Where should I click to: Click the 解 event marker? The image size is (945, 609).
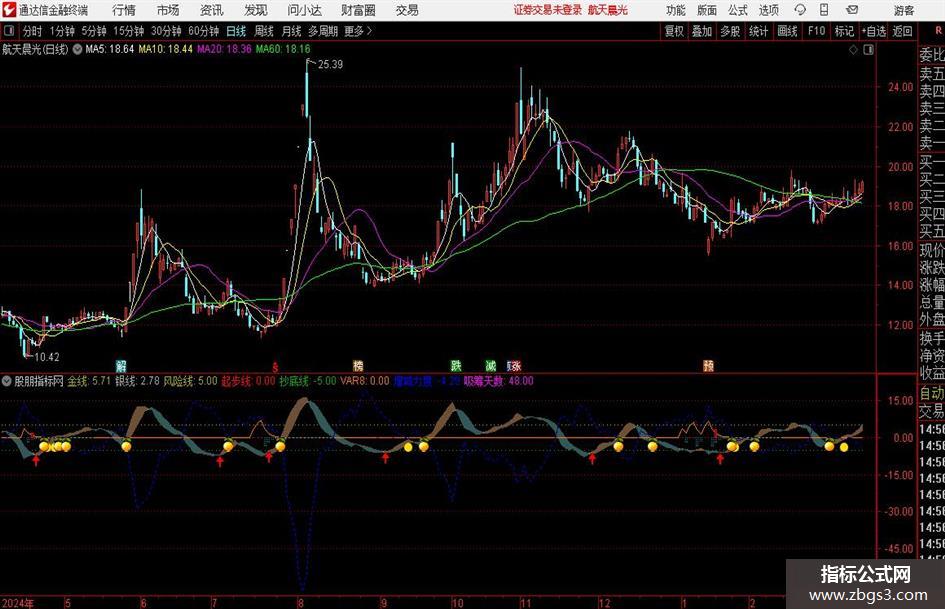tap(121, 365)
